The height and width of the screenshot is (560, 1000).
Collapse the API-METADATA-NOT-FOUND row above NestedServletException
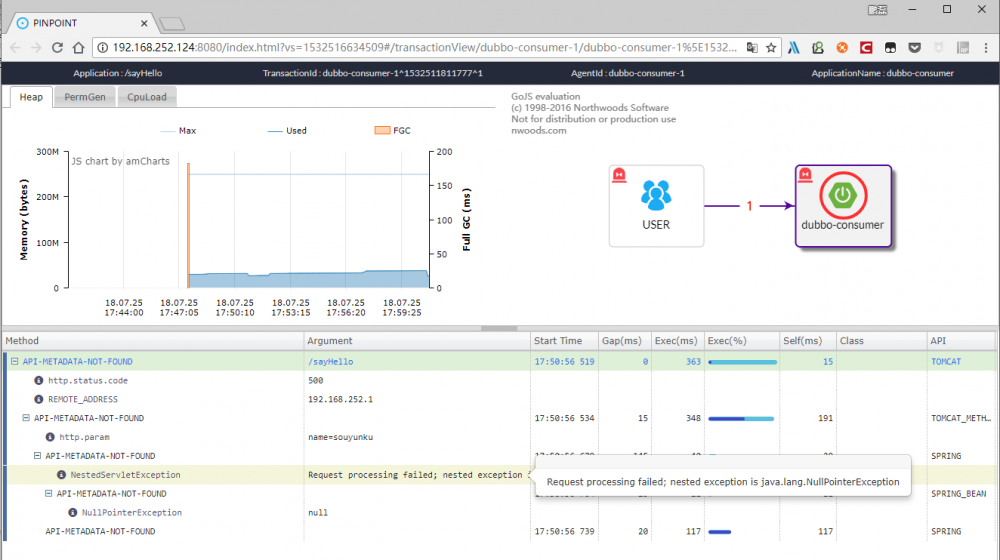point(37,455)
